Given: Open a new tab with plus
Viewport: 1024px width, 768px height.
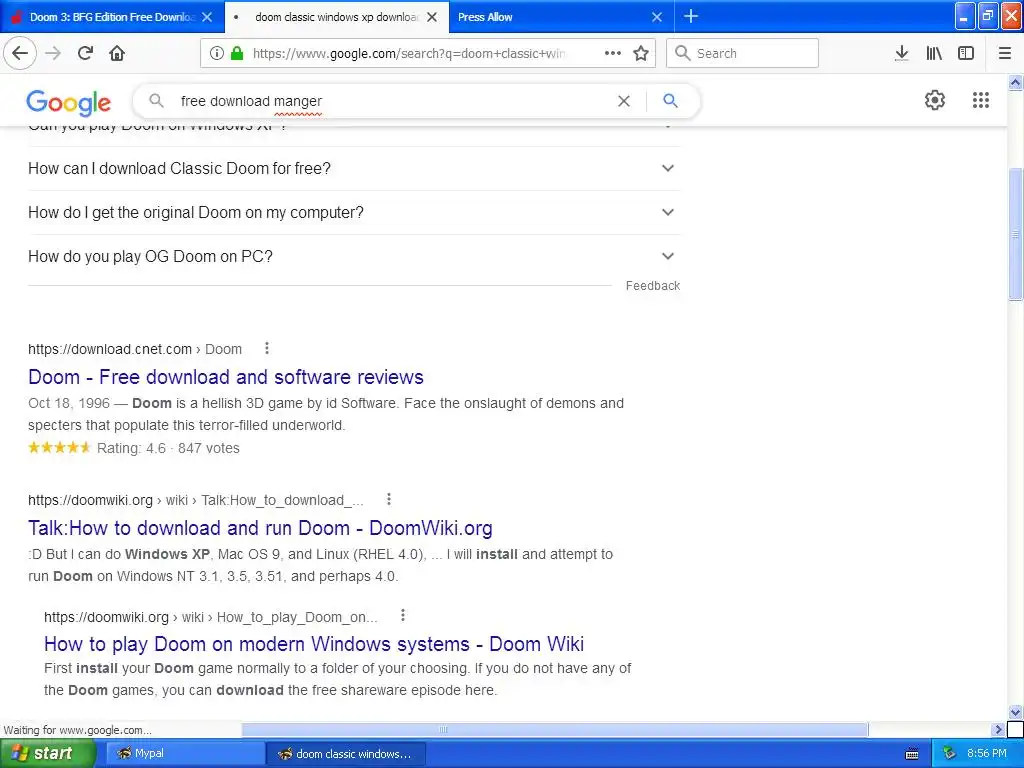Looking at the screenshot, I should click(x=691, y=16).
